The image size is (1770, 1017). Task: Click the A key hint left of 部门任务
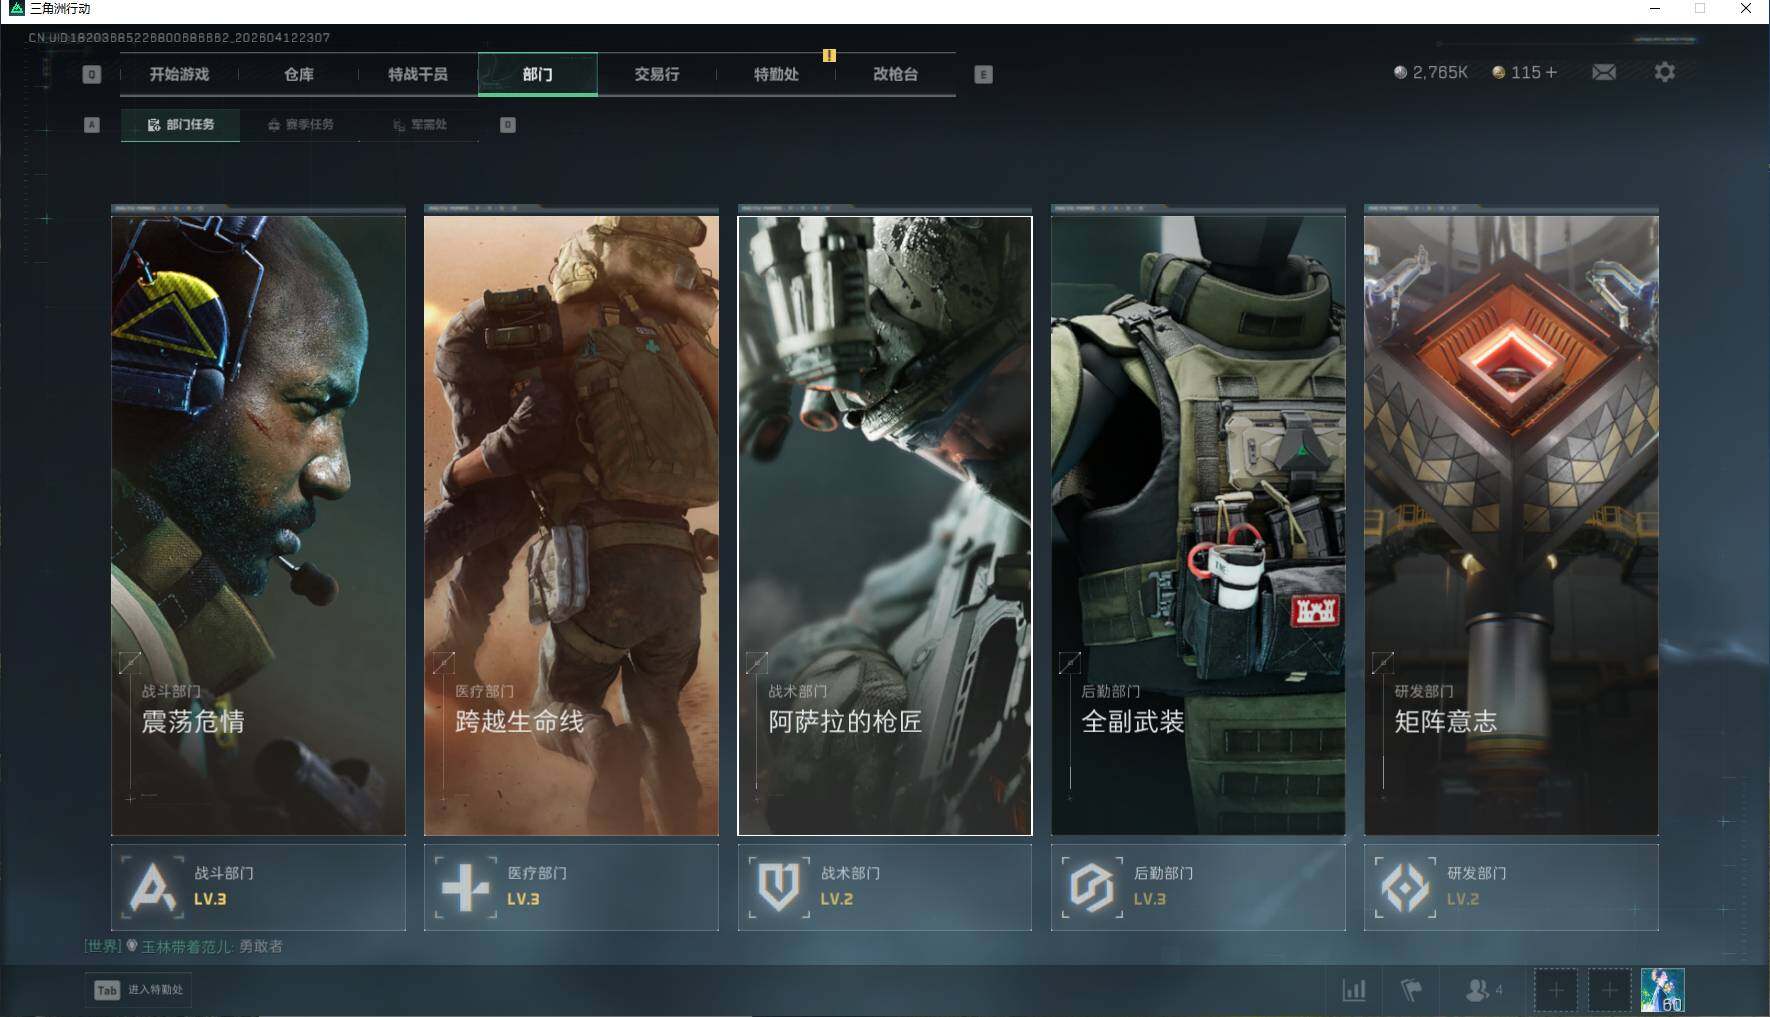[92, 125]
